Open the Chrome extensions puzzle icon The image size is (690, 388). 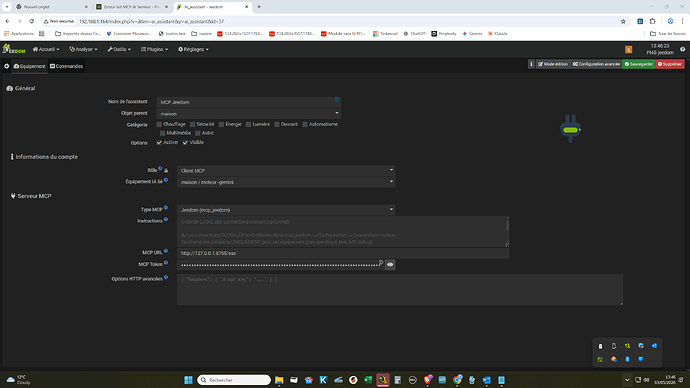(653, 21)
